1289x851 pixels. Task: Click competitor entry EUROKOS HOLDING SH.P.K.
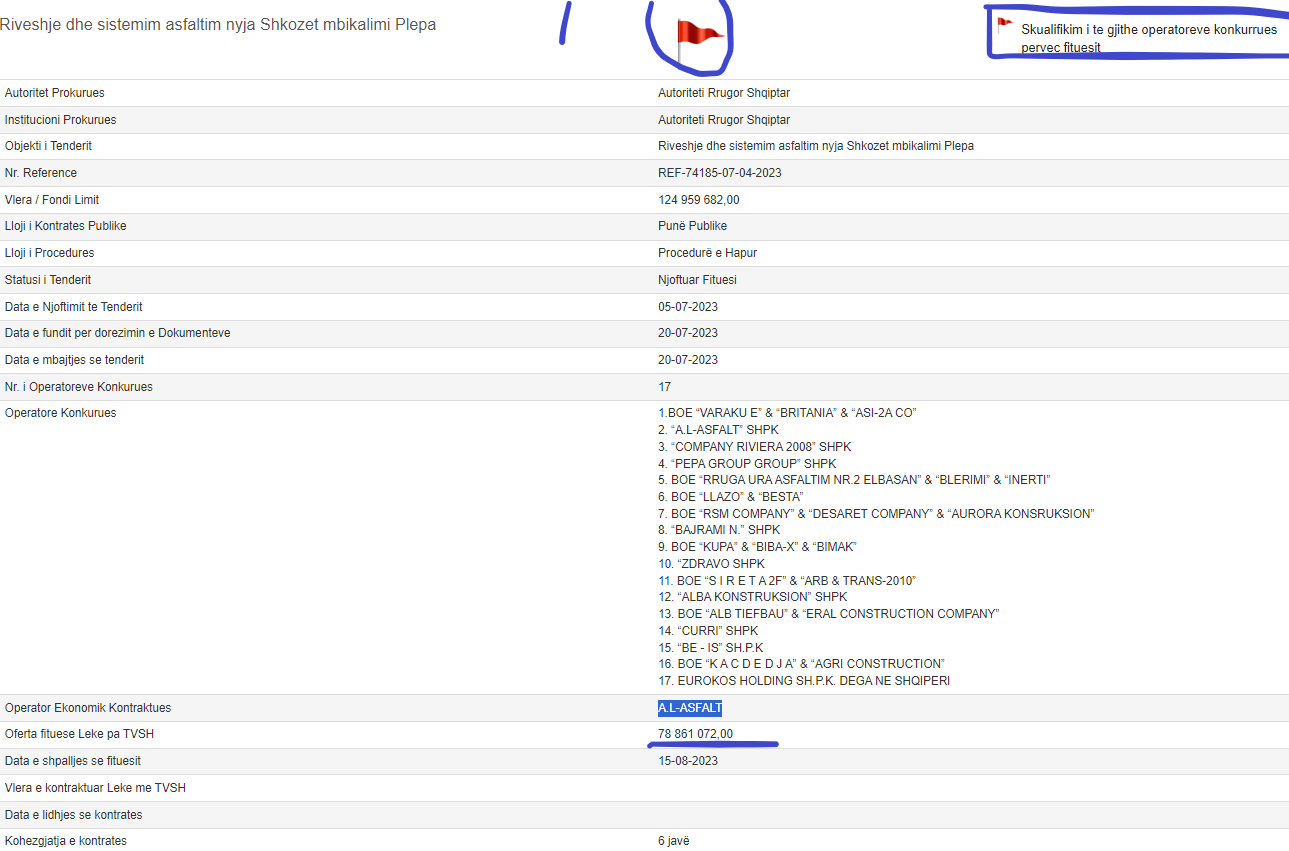[x=803, y=681]
